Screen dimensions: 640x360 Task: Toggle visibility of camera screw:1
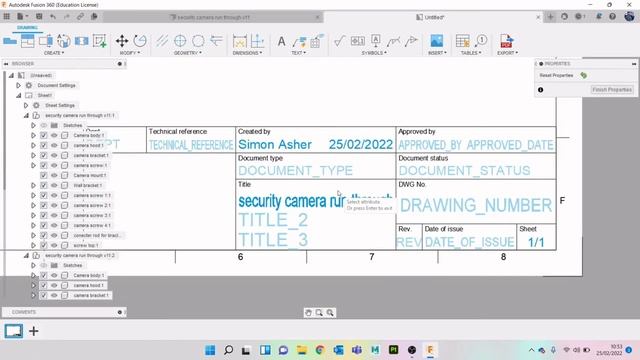pyautogui.click(x=54, y=165)
